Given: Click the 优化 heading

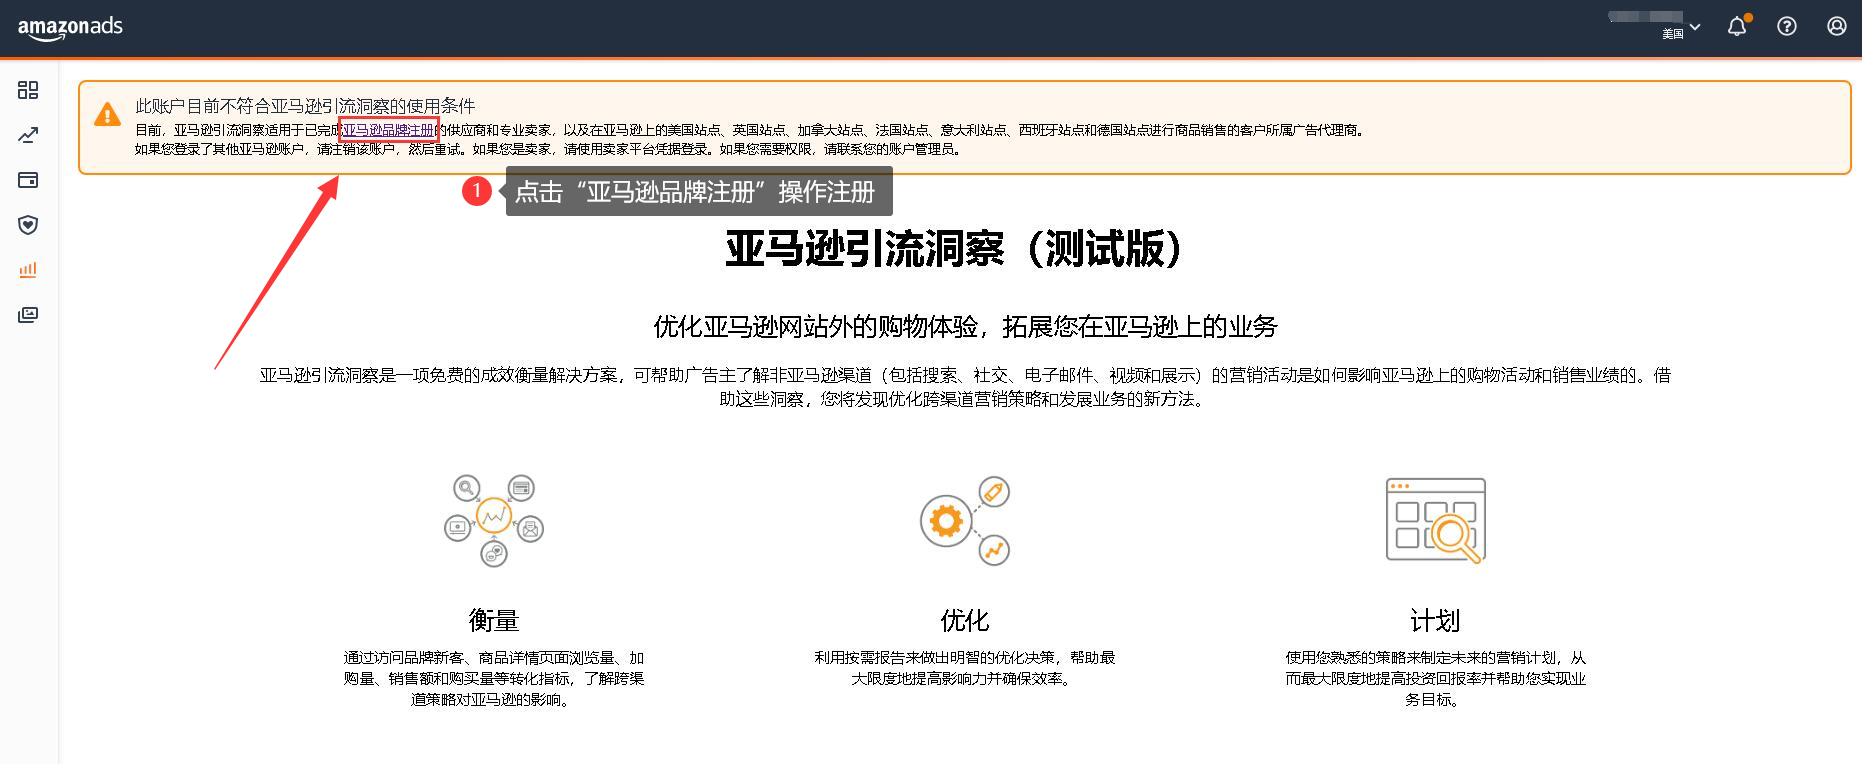Looking at the screenshot, I should pos(965,621).
